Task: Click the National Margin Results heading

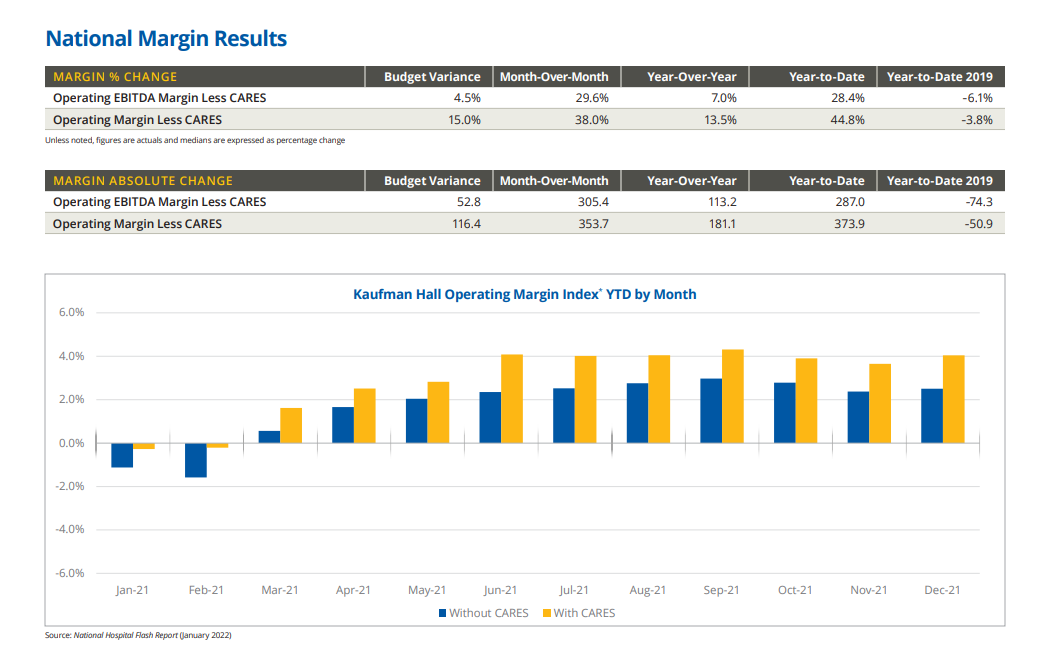Action: click(166, 38)
